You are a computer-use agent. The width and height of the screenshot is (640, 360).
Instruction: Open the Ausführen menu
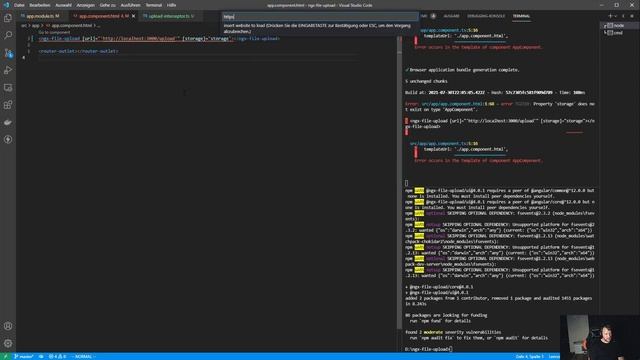tap(131, 5)
